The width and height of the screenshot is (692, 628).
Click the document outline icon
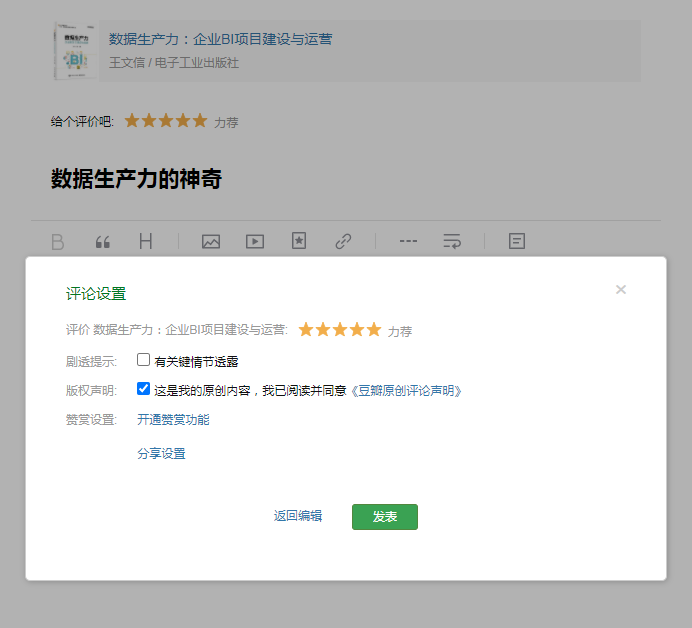(517, 241)
